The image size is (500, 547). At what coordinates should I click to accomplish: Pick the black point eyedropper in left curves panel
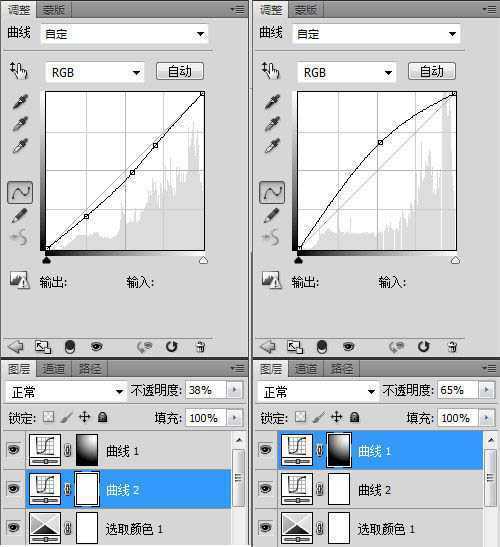(20, 102)
